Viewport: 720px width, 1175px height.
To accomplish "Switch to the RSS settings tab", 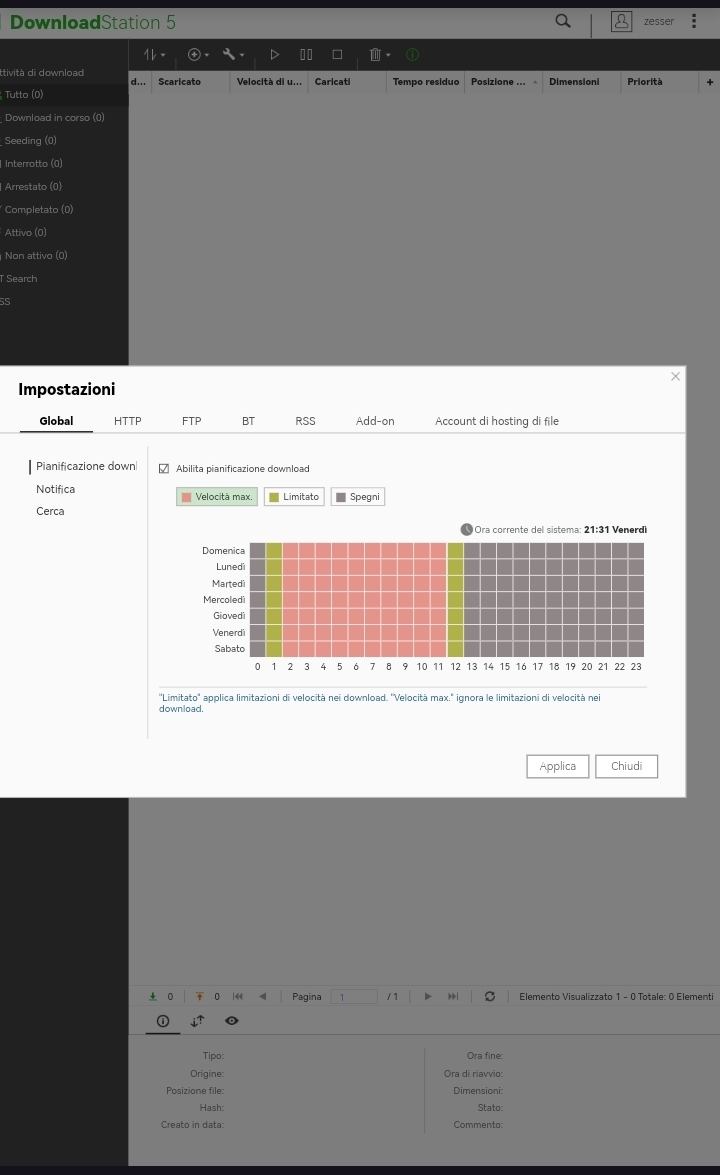I will click(305, 421).
